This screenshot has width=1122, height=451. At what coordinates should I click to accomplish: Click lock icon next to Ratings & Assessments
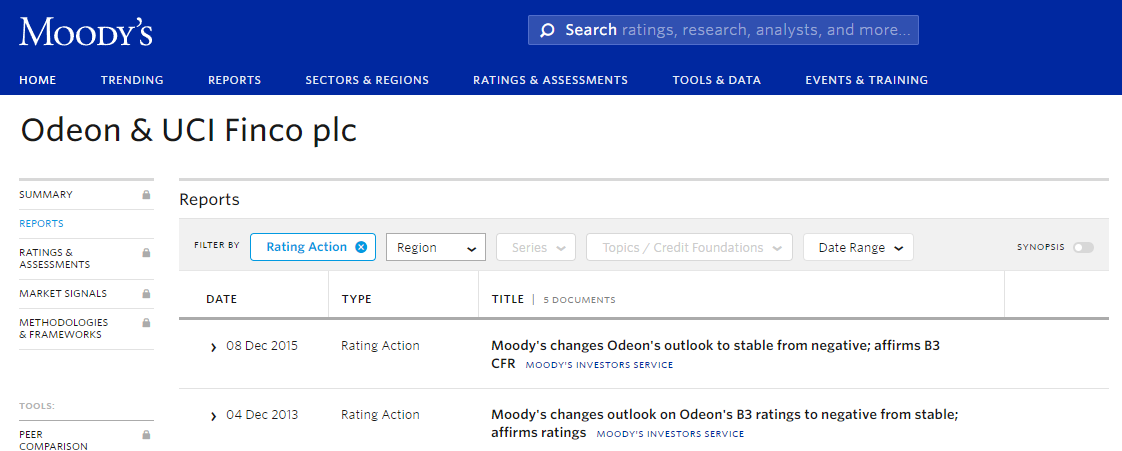pyautogui.click(x=146, y=253)
